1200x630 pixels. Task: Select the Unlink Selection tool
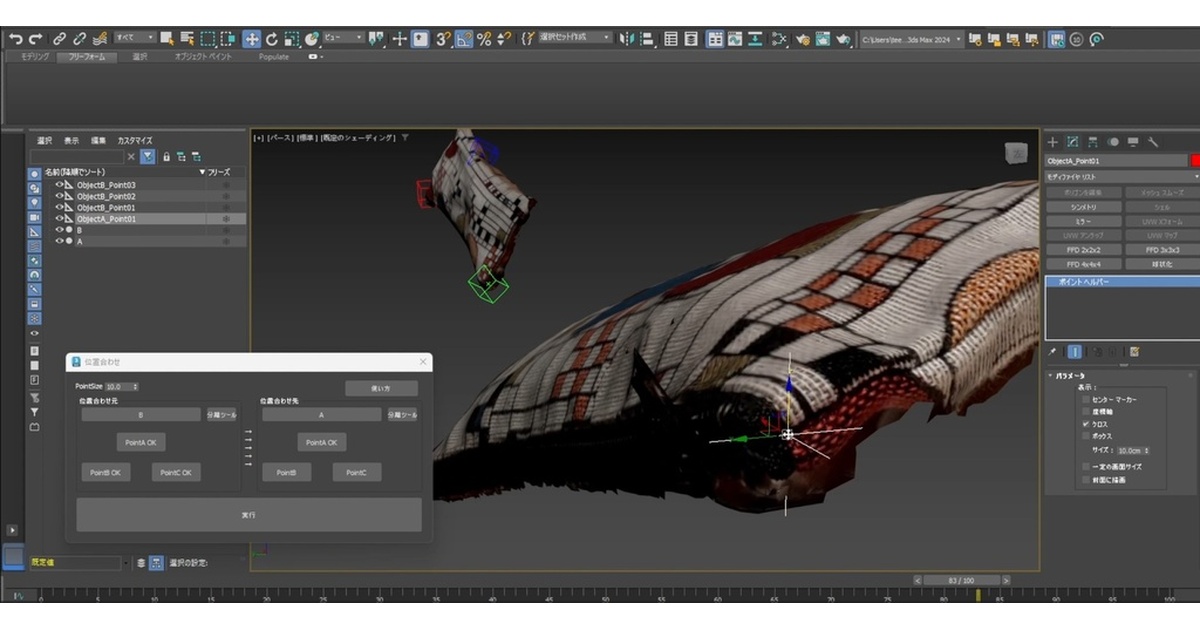[80, 38]
